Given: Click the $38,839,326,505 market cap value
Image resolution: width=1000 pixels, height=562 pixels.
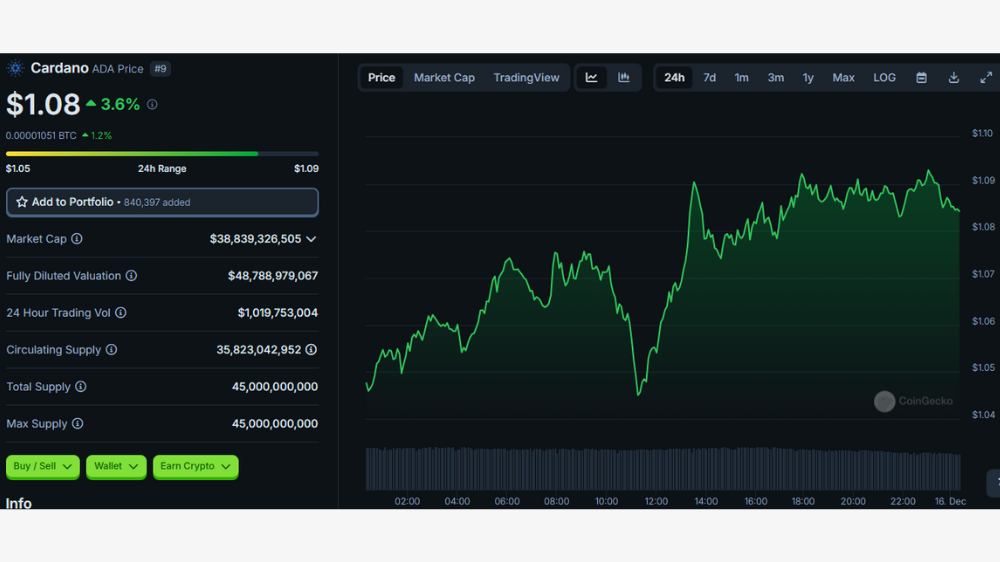Looking at the screenshot, I should pyautogui.click(x=255, y=239).
